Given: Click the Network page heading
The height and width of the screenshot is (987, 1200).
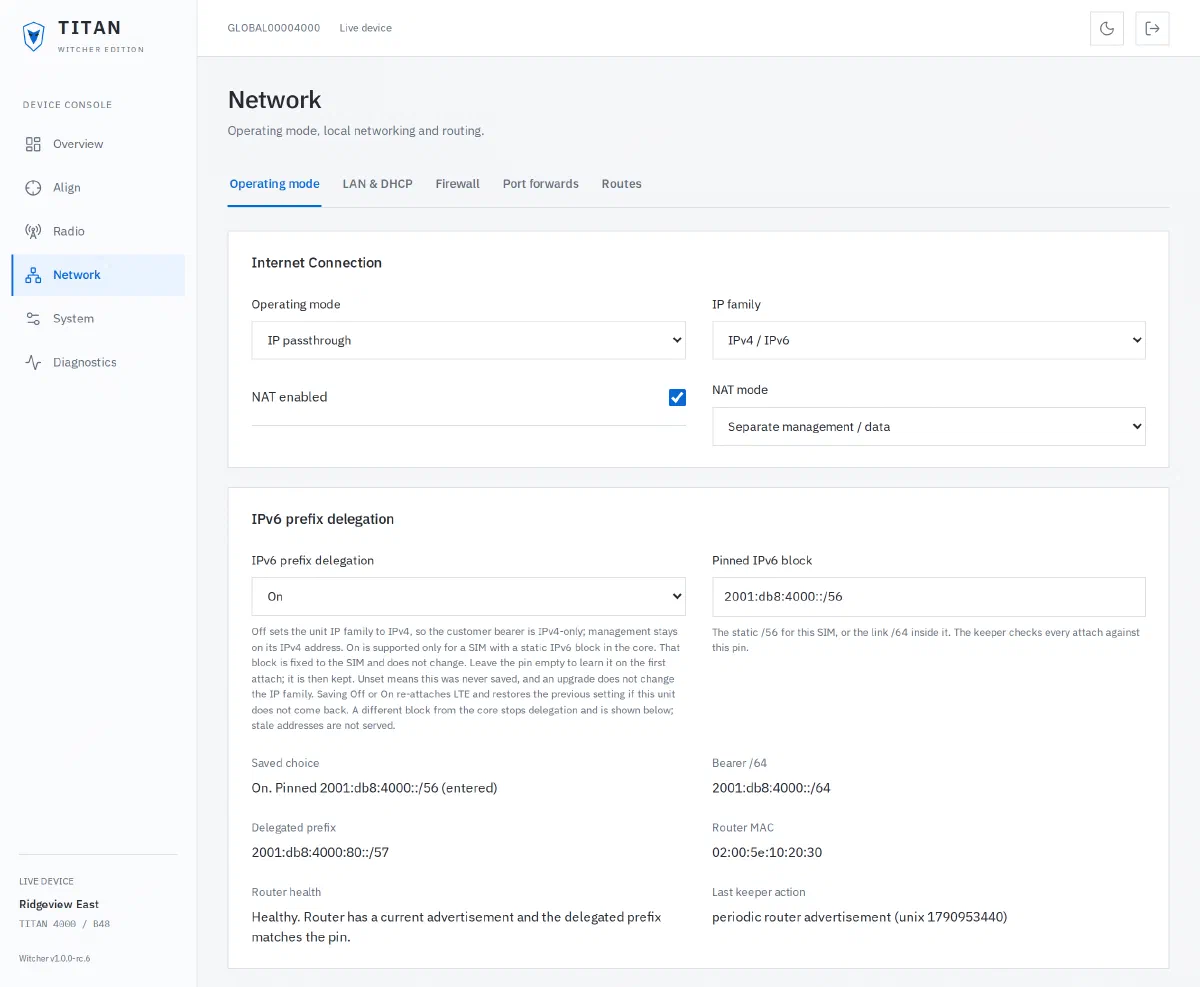Looking at the screenshot, I should coord(275,100).
